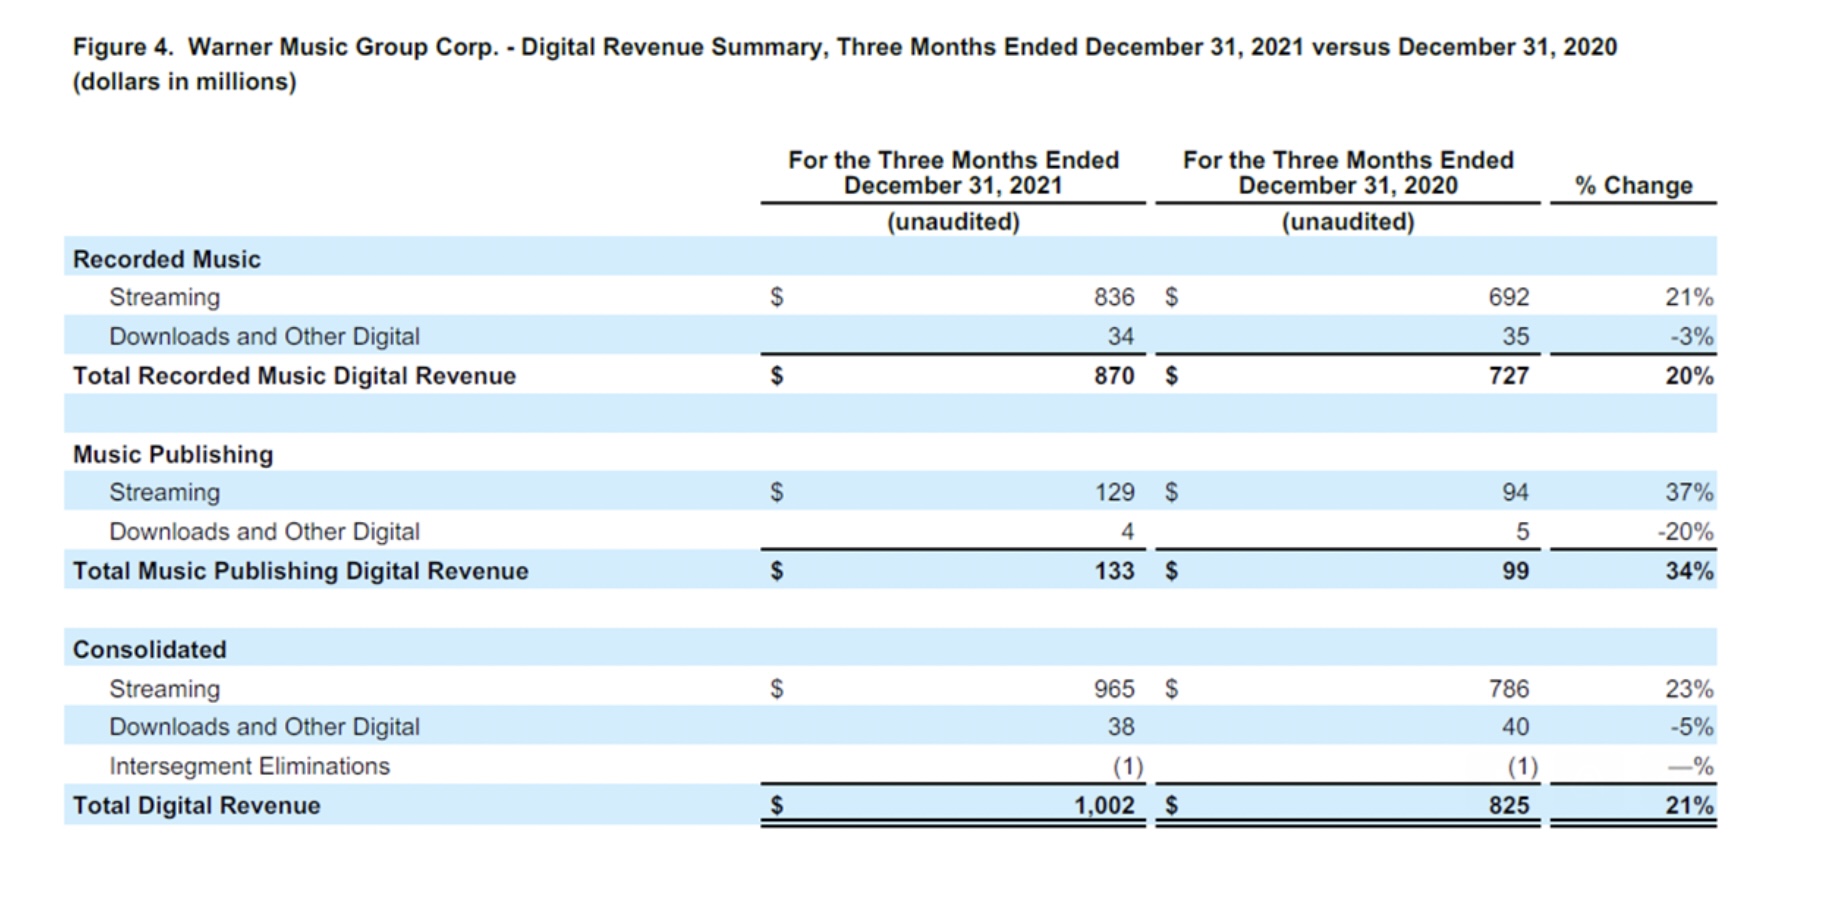
Task: Select the 836 Recorded Music streaming value
Action: [x=1113, y=297]
